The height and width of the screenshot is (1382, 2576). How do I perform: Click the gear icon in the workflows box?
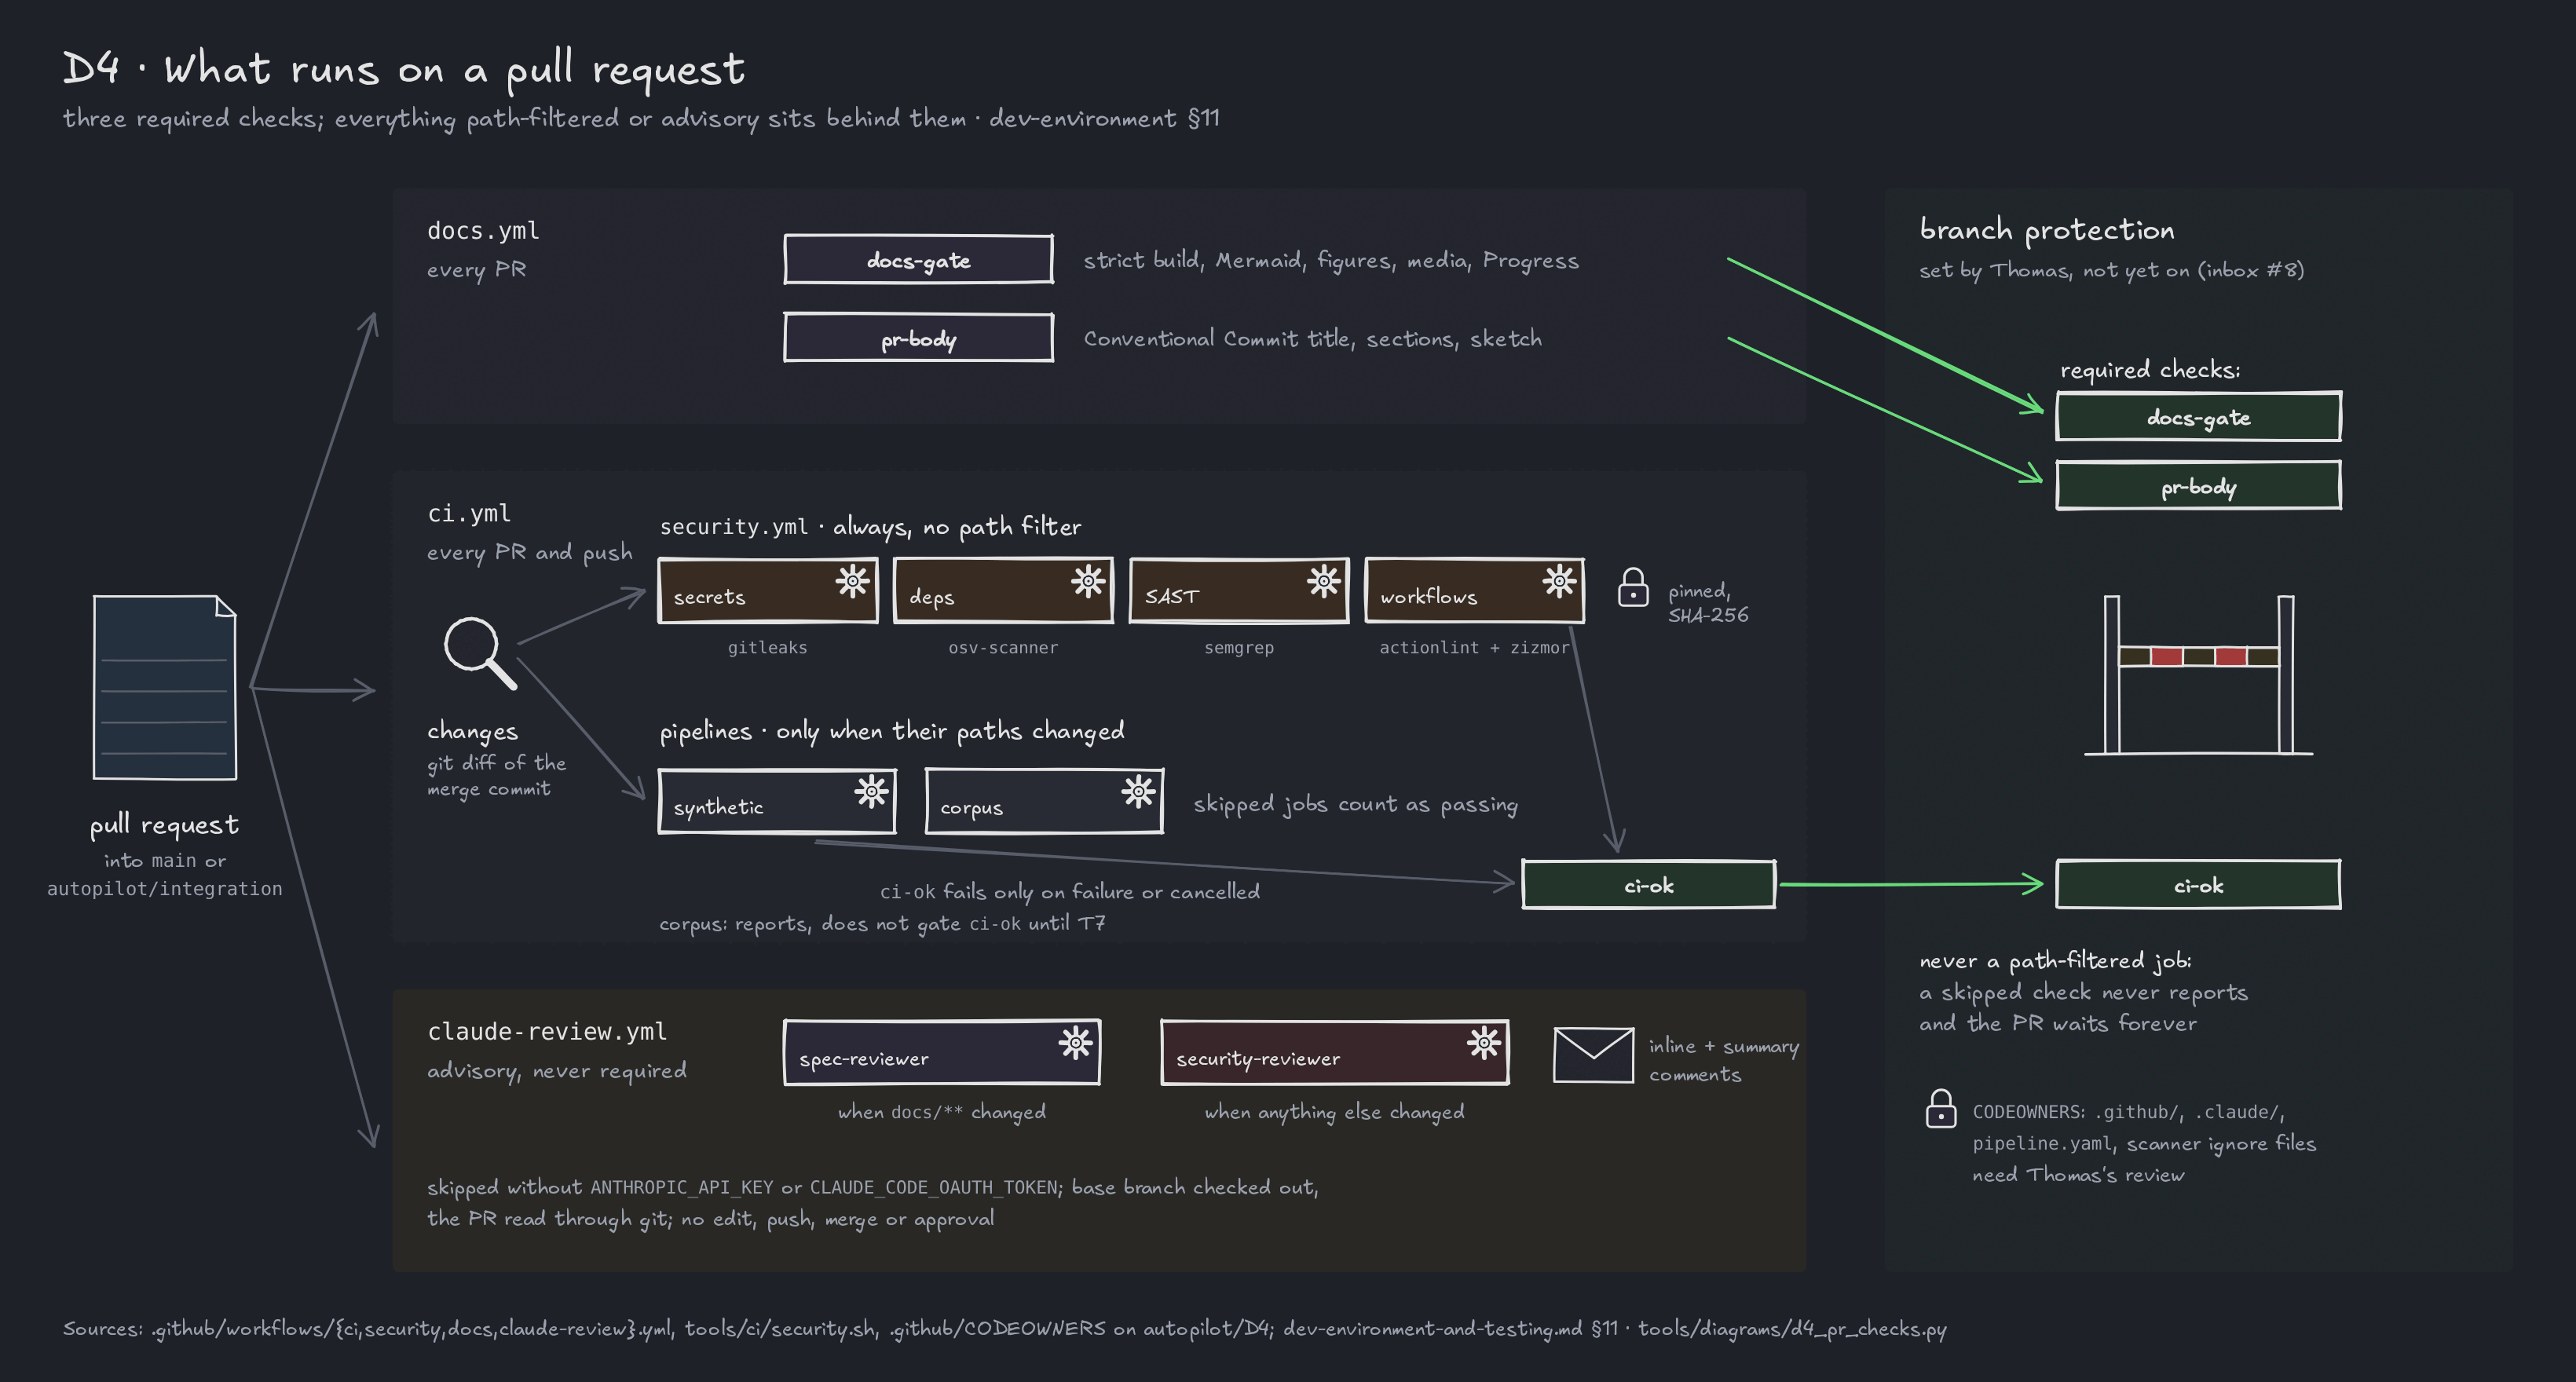(1559, 581)
